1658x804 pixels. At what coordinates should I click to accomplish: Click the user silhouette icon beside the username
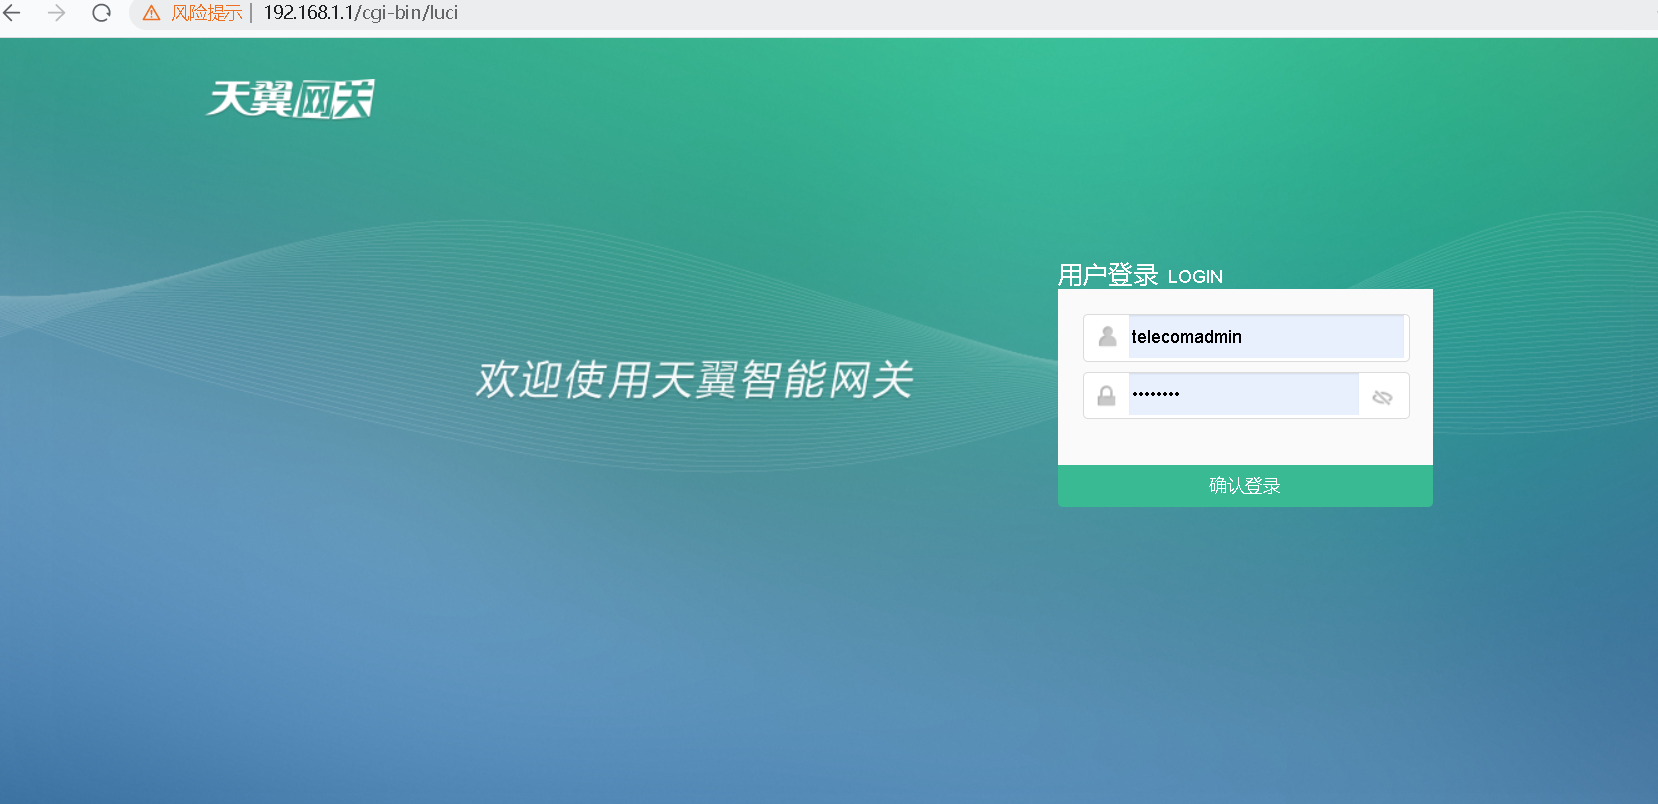pos(1107,337)
